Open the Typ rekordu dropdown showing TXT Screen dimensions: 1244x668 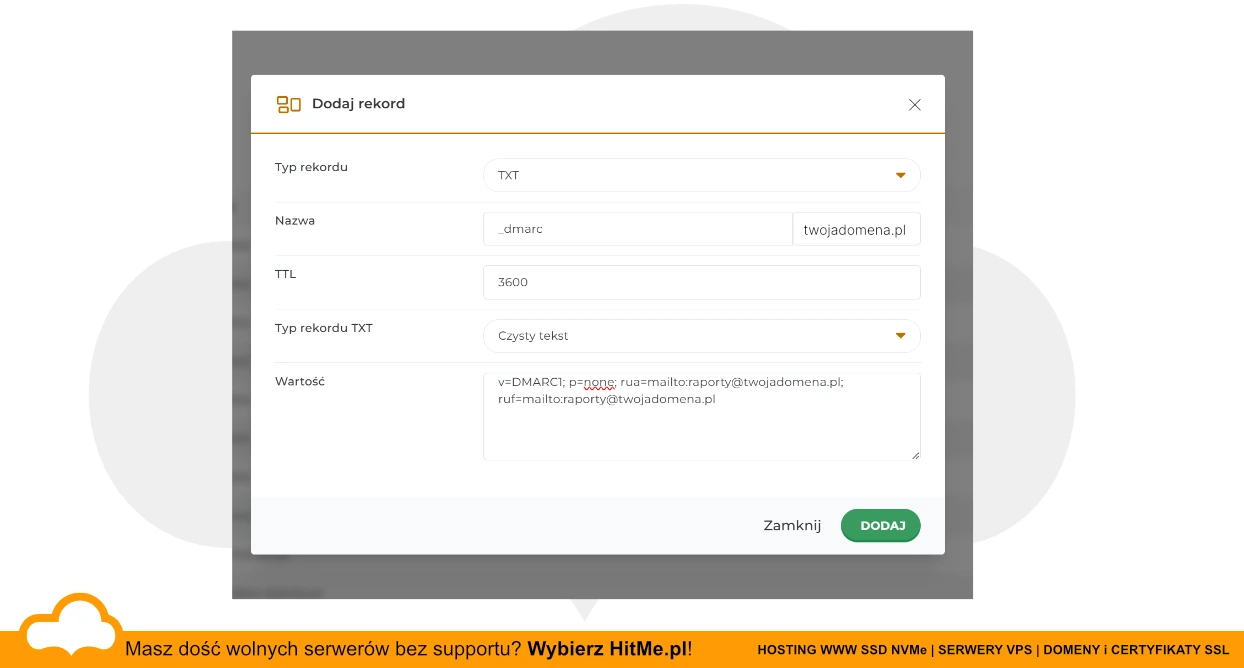click(701, 175)
